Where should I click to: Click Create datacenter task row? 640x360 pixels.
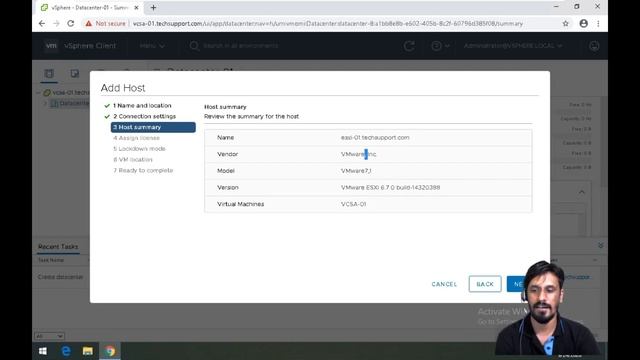coord(60,277)
